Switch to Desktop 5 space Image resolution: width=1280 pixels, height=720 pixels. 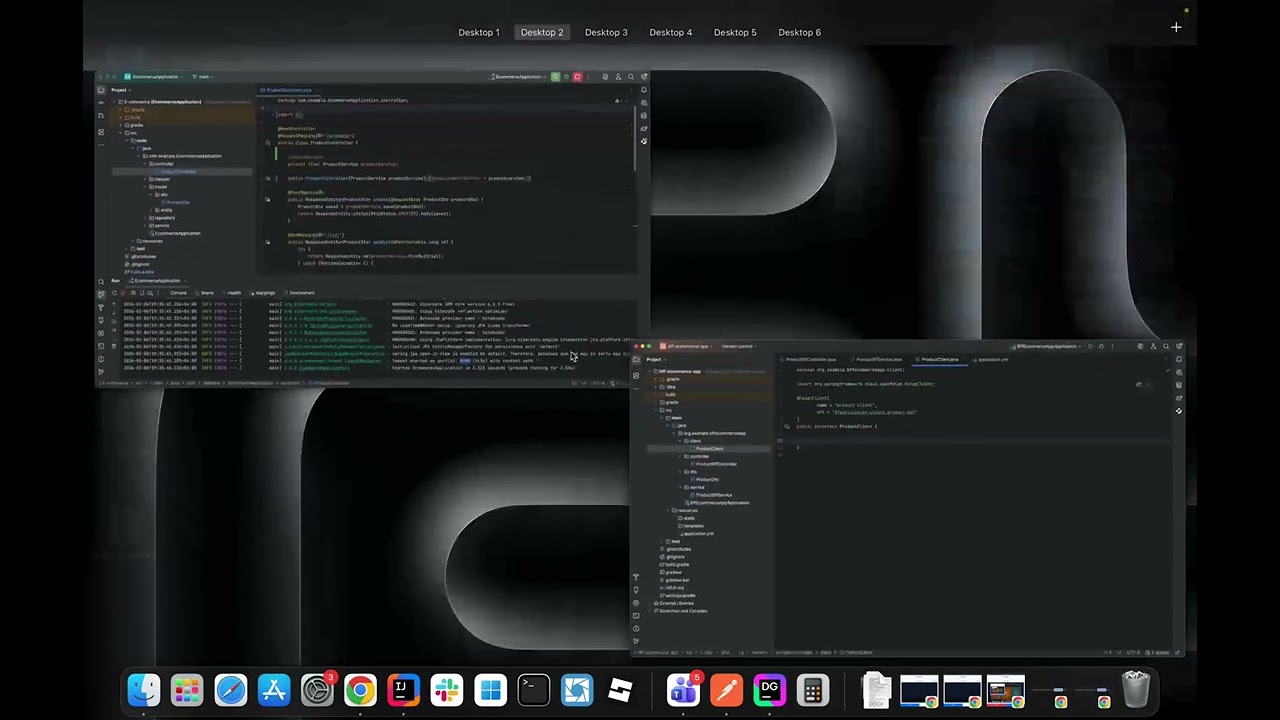(x=735, y=32)
